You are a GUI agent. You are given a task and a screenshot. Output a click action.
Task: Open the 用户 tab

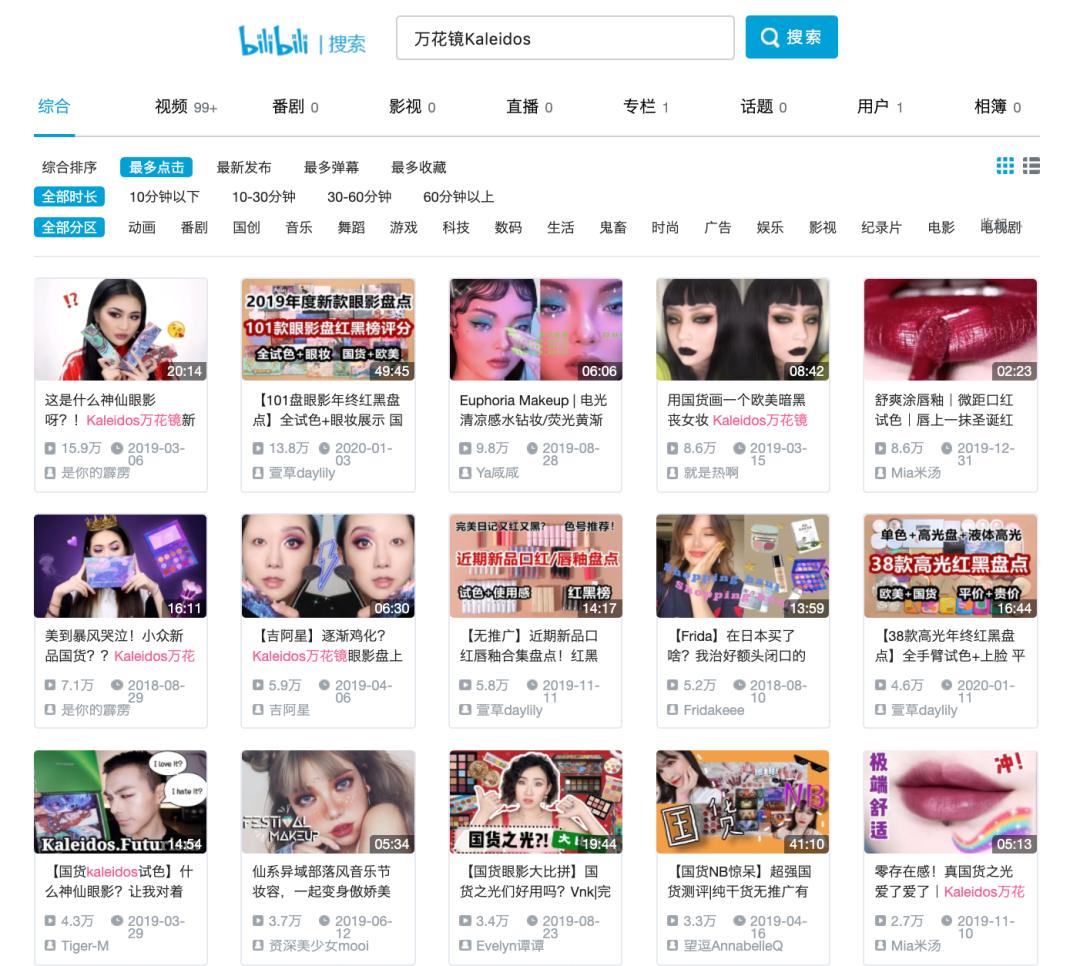point(880,107)
